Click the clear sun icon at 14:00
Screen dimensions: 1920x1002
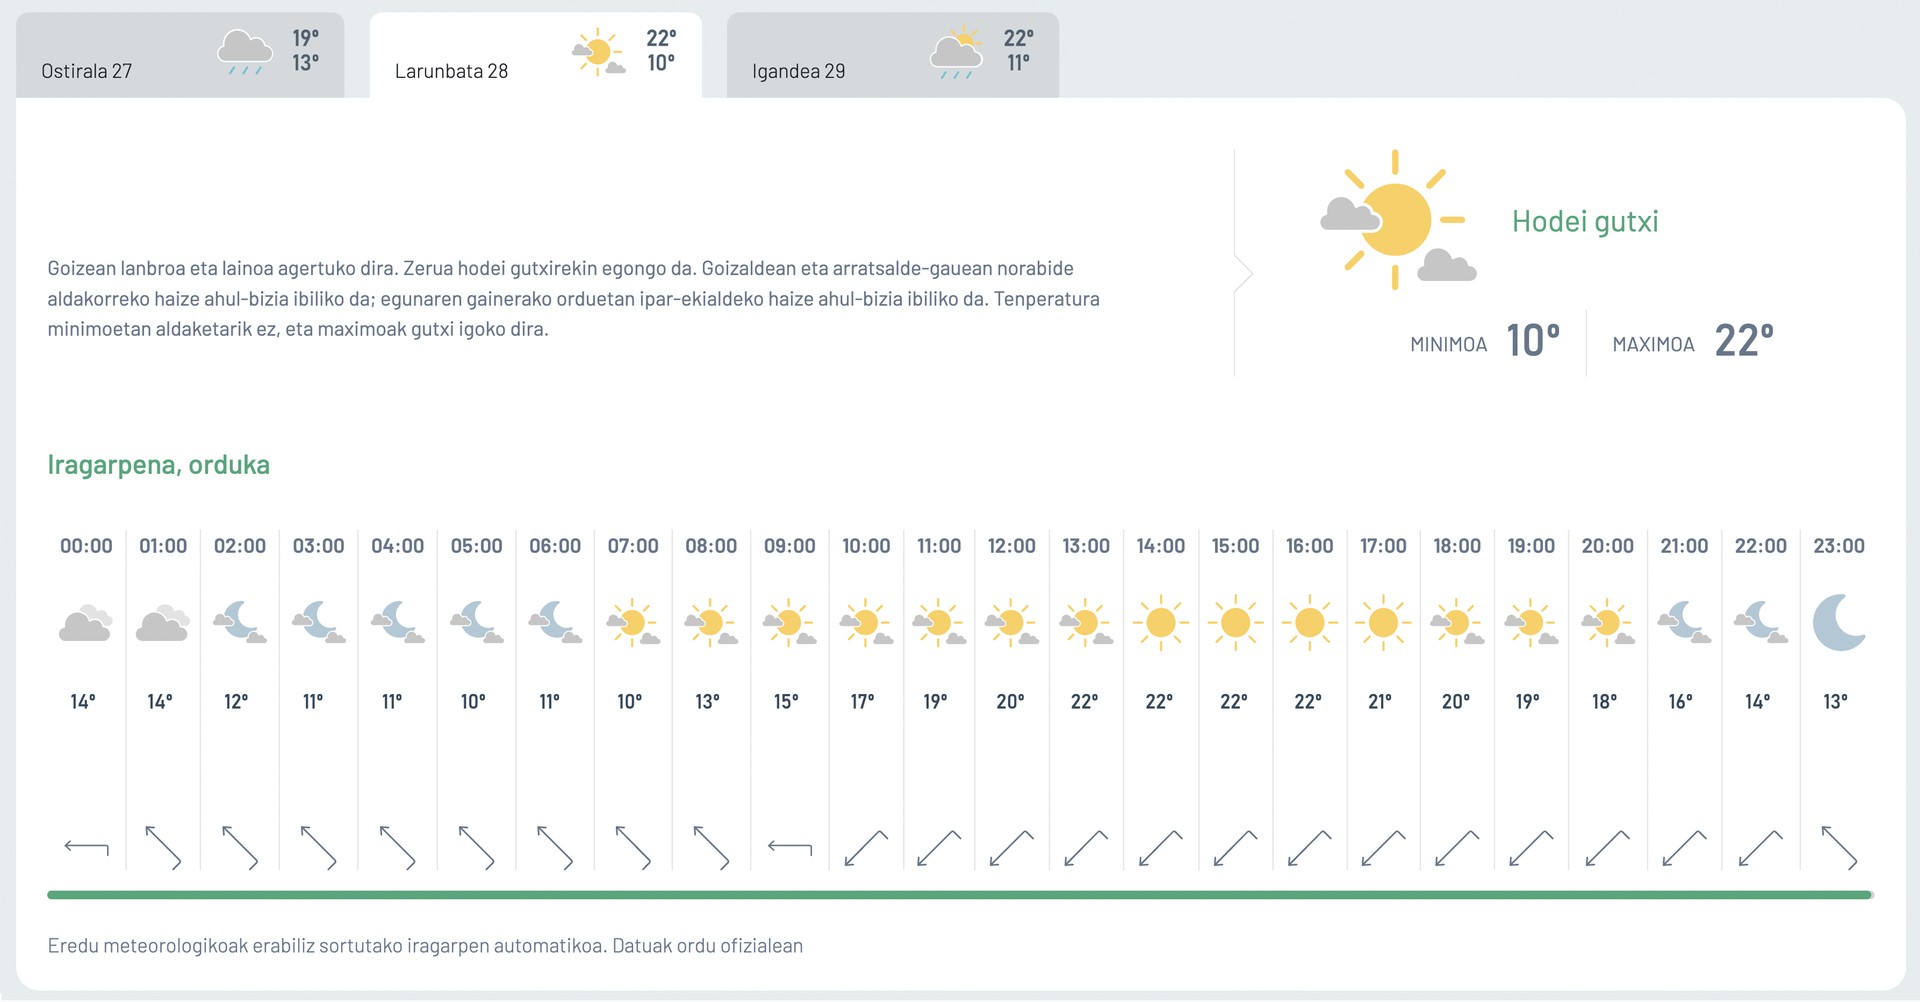[1161, 623]
